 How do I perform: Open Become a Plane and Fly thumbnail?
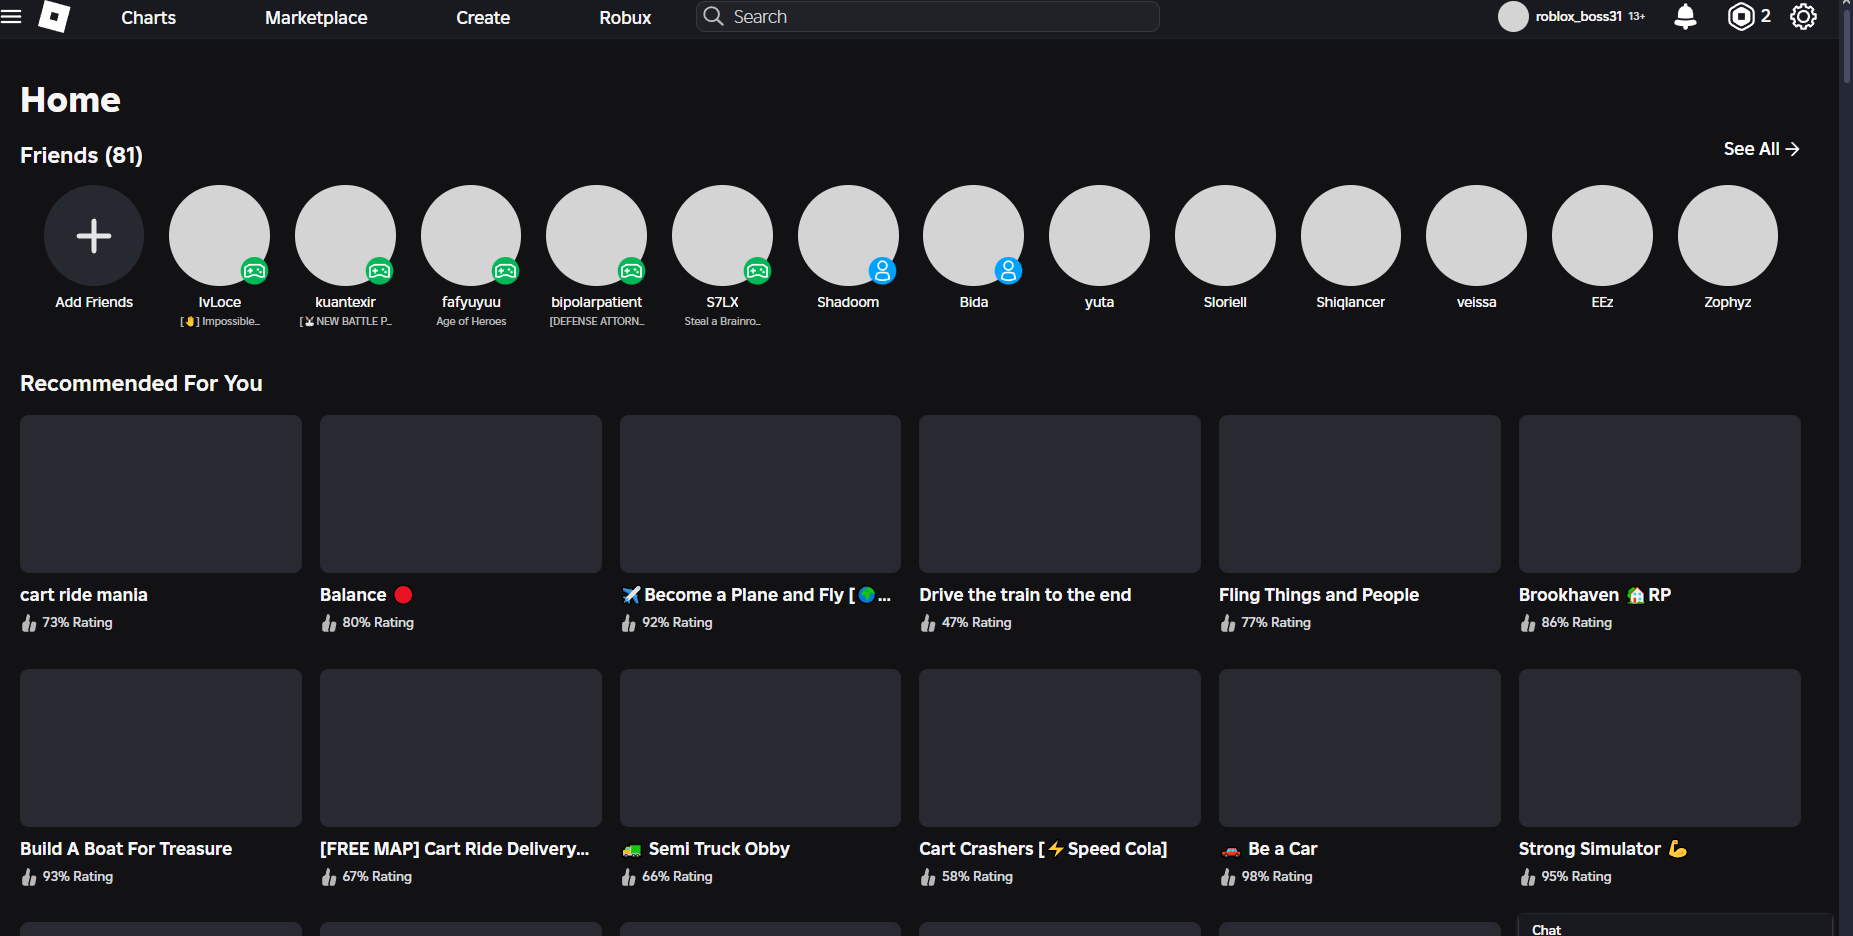click(x=760, y=494)
